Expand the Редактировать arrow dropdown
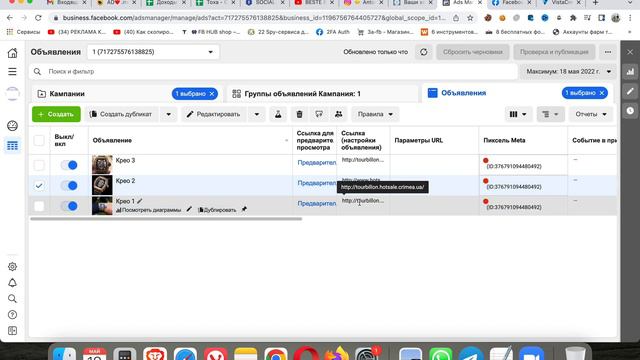Viewport: 640px width, 360px height. [256, 114]
